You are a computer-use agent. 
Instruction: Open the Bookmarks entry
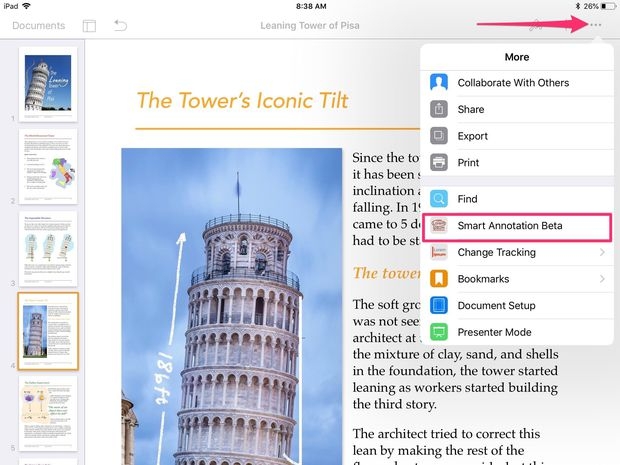[x=517, y=279]
